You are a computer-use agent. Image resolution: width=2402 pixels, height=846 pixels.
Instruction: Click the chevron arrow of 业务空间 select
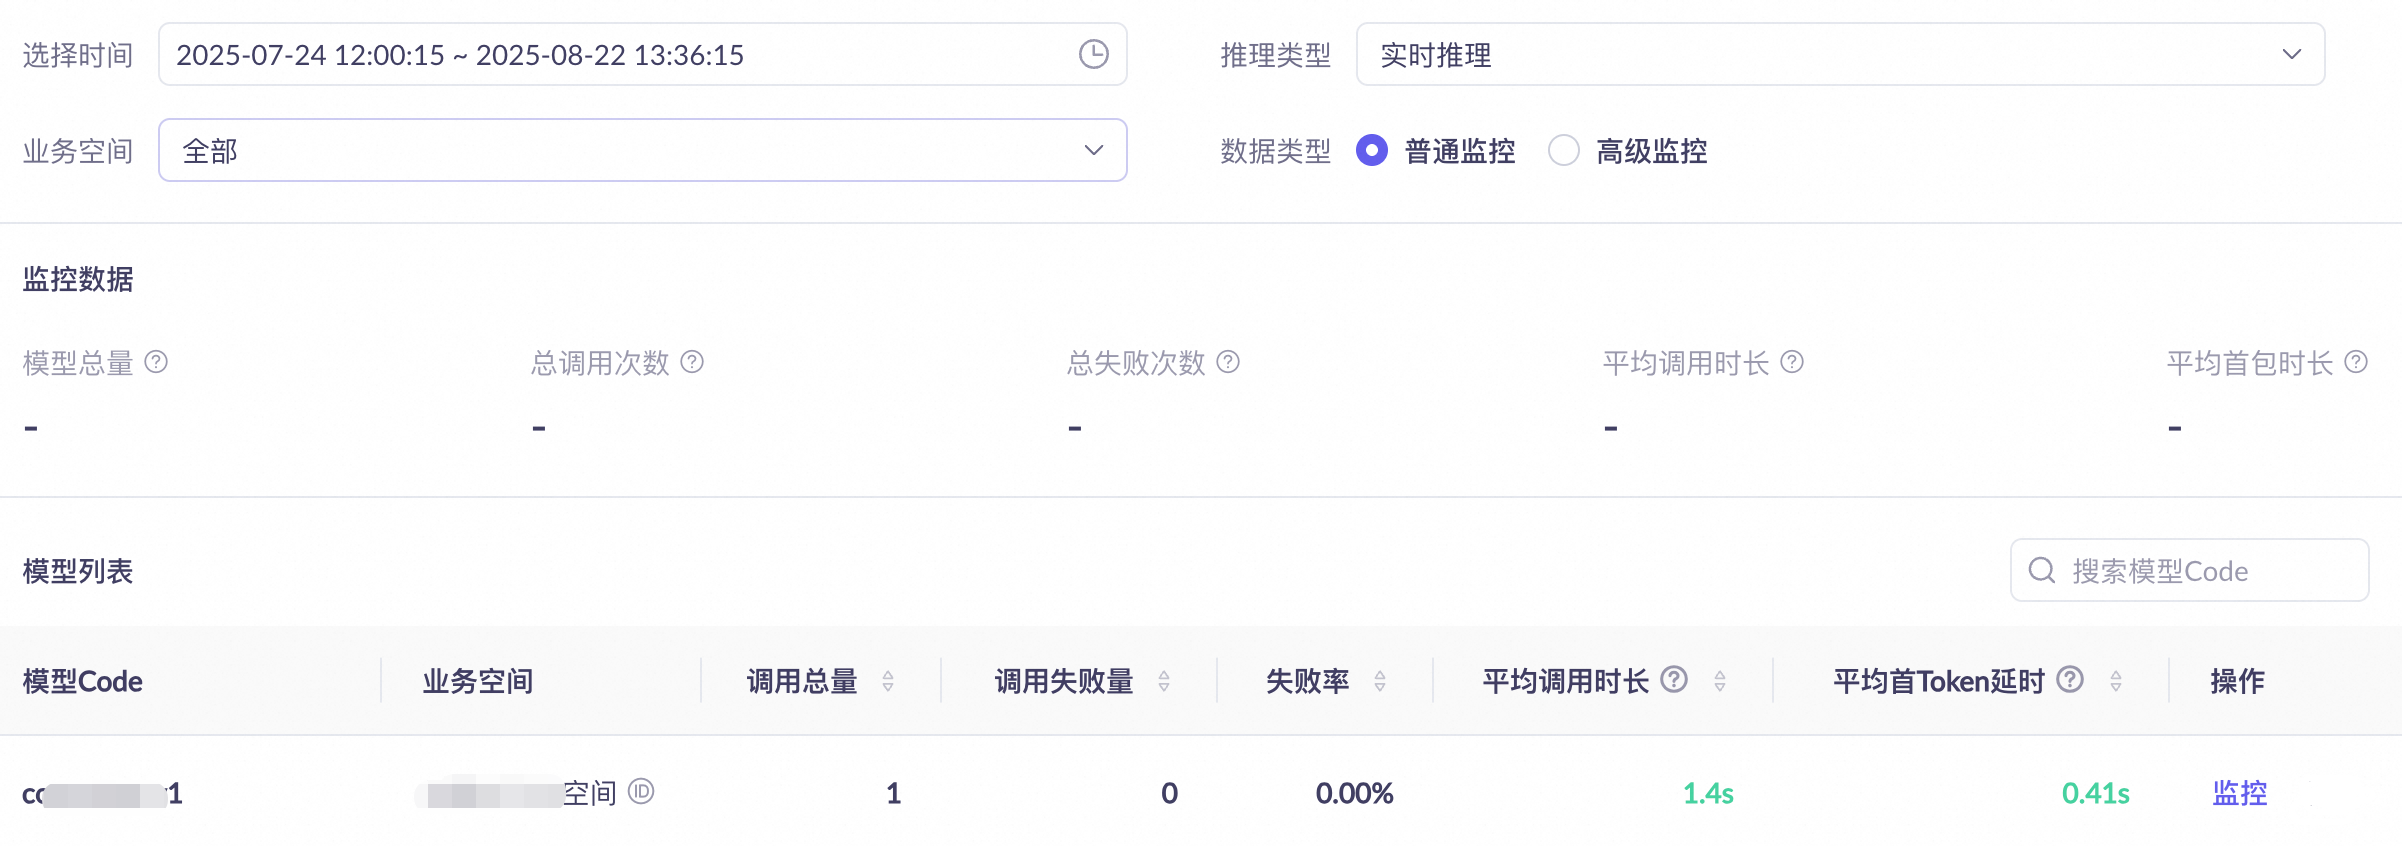click(x=1094, y=150)
